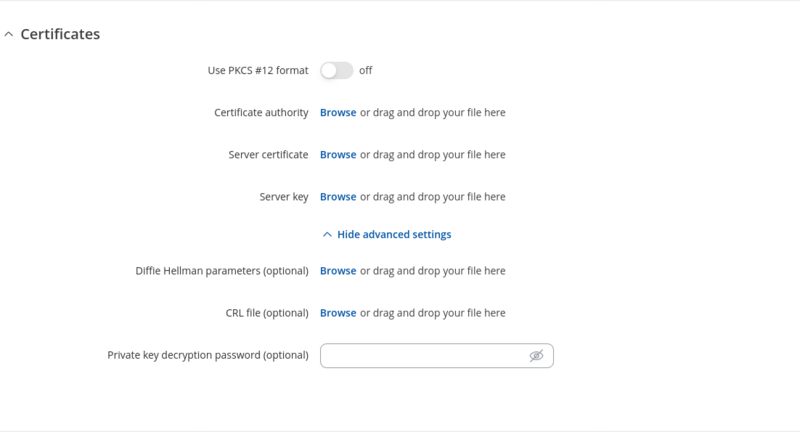This screenshot has height=432, width=800.
Task: Click drag-and-drop text beside CRL file
Action: click(x=433, y=313)
